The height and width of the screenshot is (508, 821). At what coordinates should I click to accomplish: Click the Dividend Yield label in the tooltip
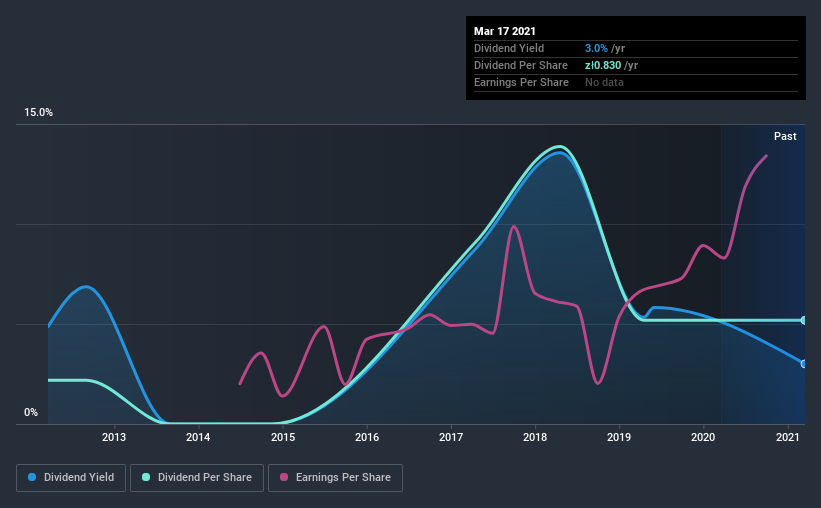pyautogui.click(x=509, y=48)
